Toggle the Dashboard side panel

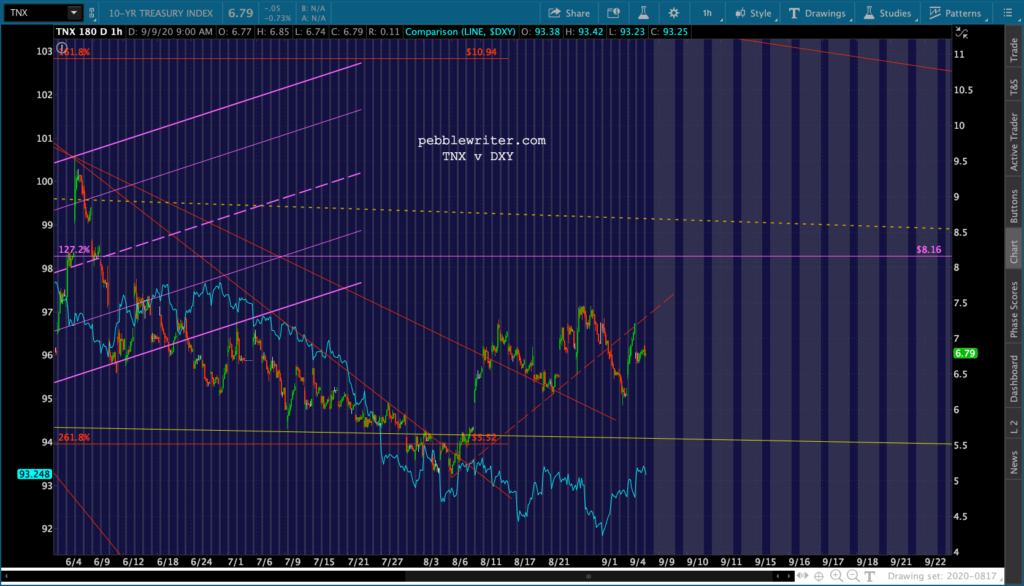coord(1013,381)
